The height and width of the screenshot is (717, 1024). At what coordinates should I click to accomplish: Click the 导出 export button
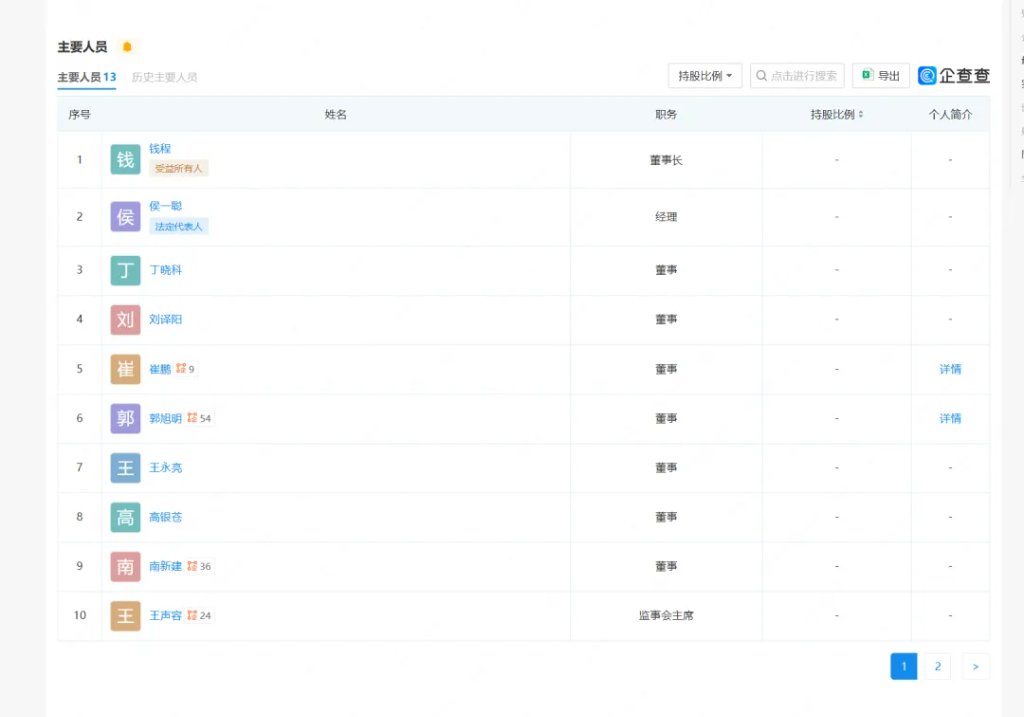pos(880,76)
